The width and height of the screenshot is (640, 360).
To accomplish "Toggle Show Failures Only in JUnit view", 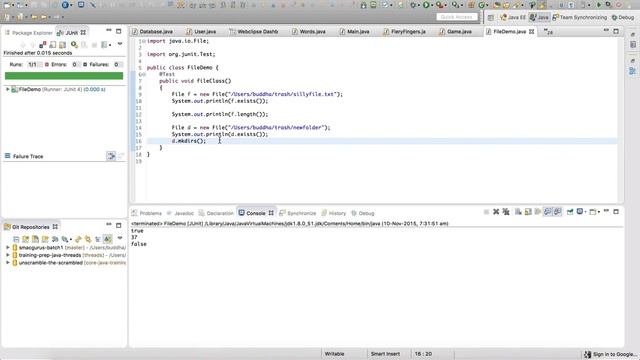I will (42, 44).
